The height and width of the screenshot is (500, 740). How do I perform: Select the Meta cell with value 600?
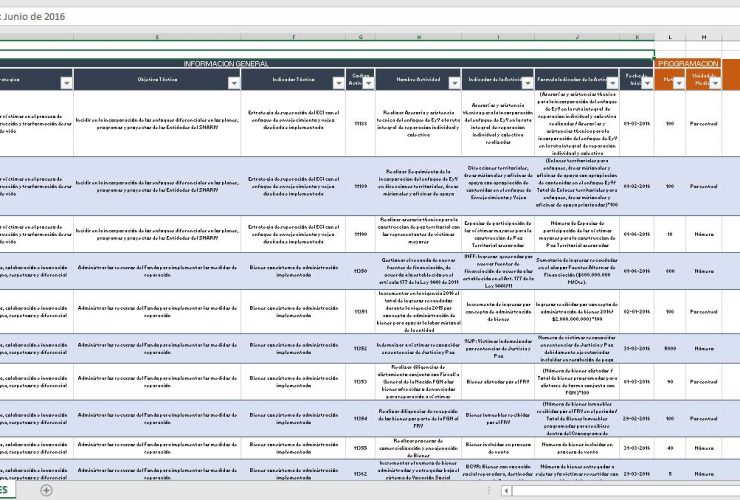click(670, 271)
